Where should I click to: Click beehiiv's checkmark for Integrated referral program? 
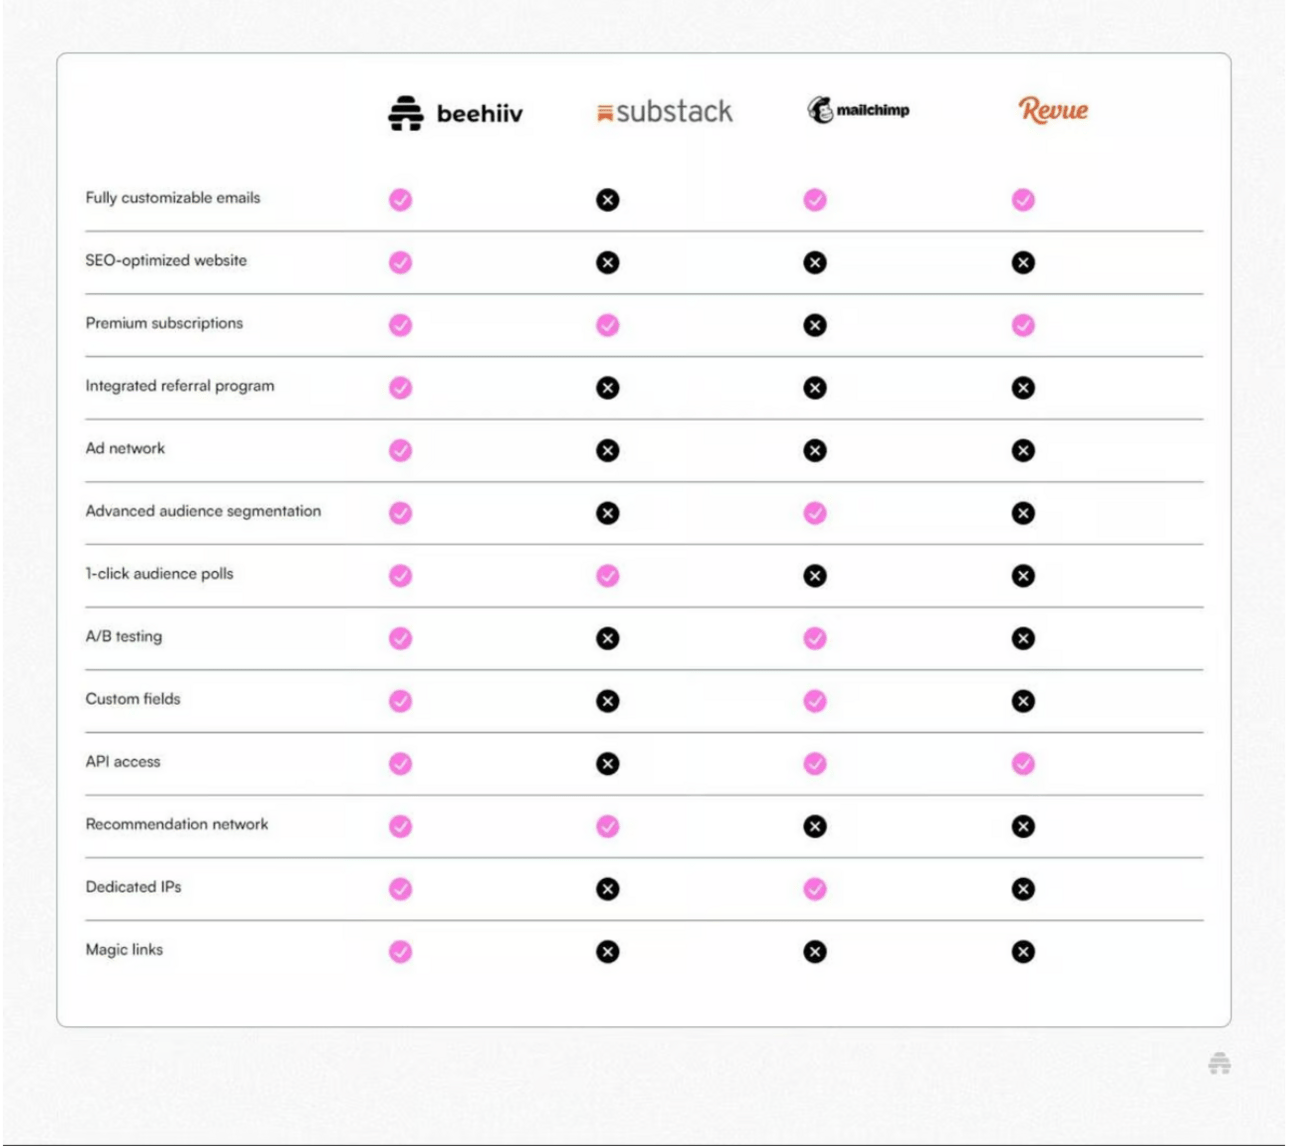click(400, 388)
